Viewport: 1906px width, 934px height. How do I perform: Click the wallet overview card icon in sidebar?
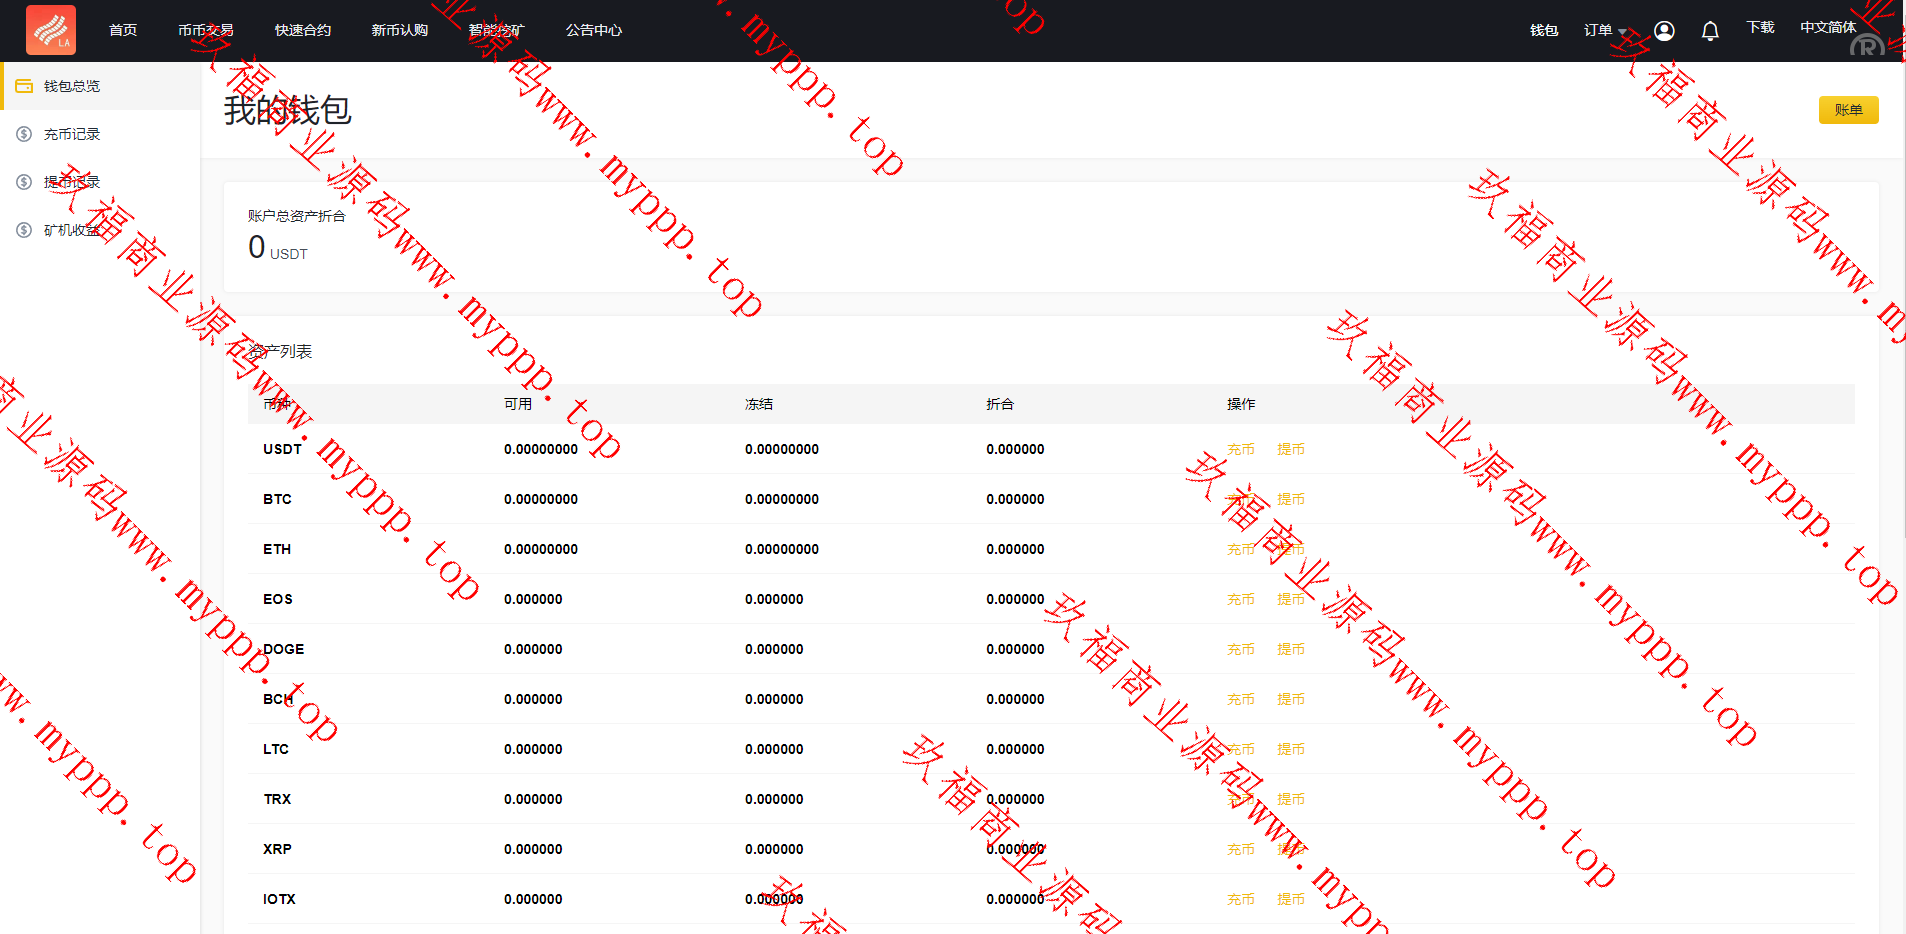tap(24, 86)
